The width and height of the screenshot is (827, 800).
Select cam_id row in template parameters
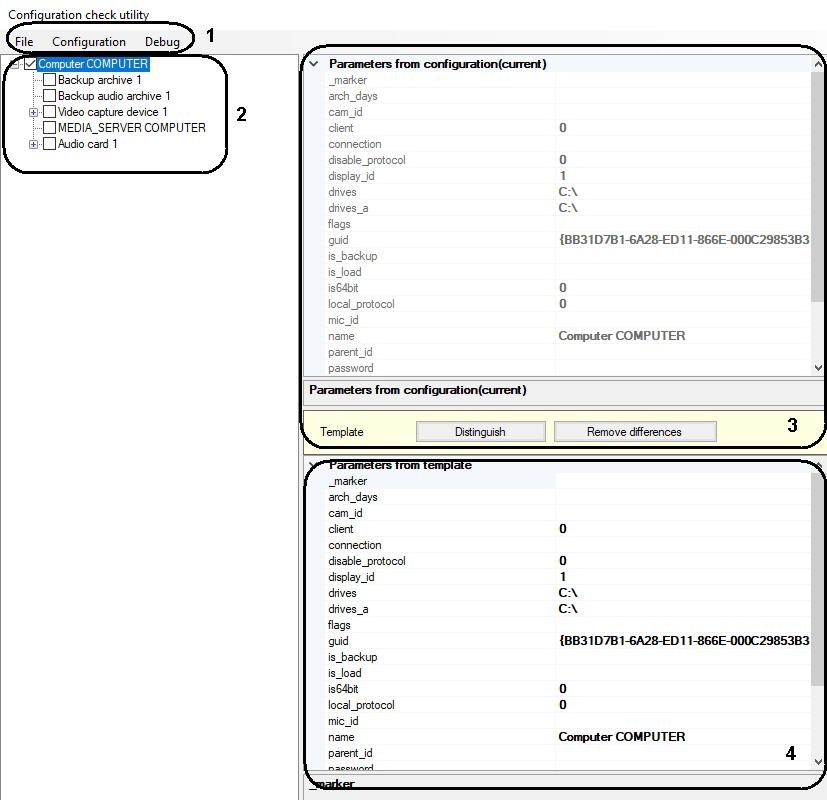click(568, 513)
